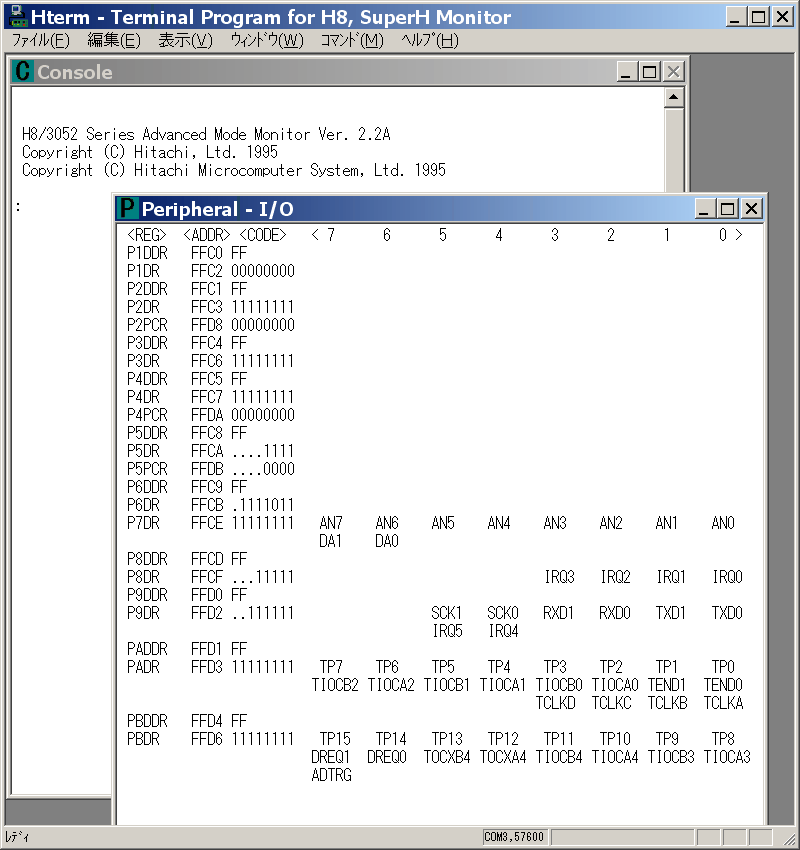This screenshot has height=850, width=800.
Task: Select the P1DR register row
Action: [211, 271]
